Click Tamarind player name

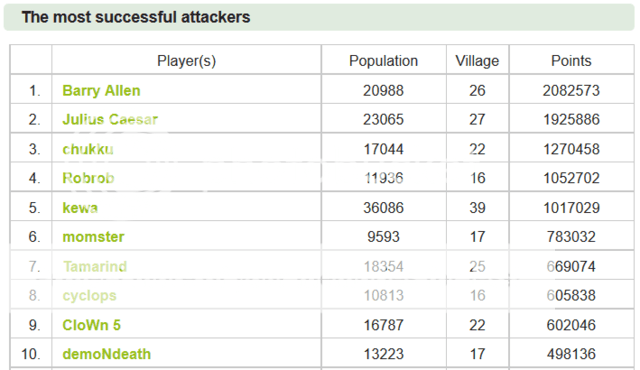[x=95, y=267]
